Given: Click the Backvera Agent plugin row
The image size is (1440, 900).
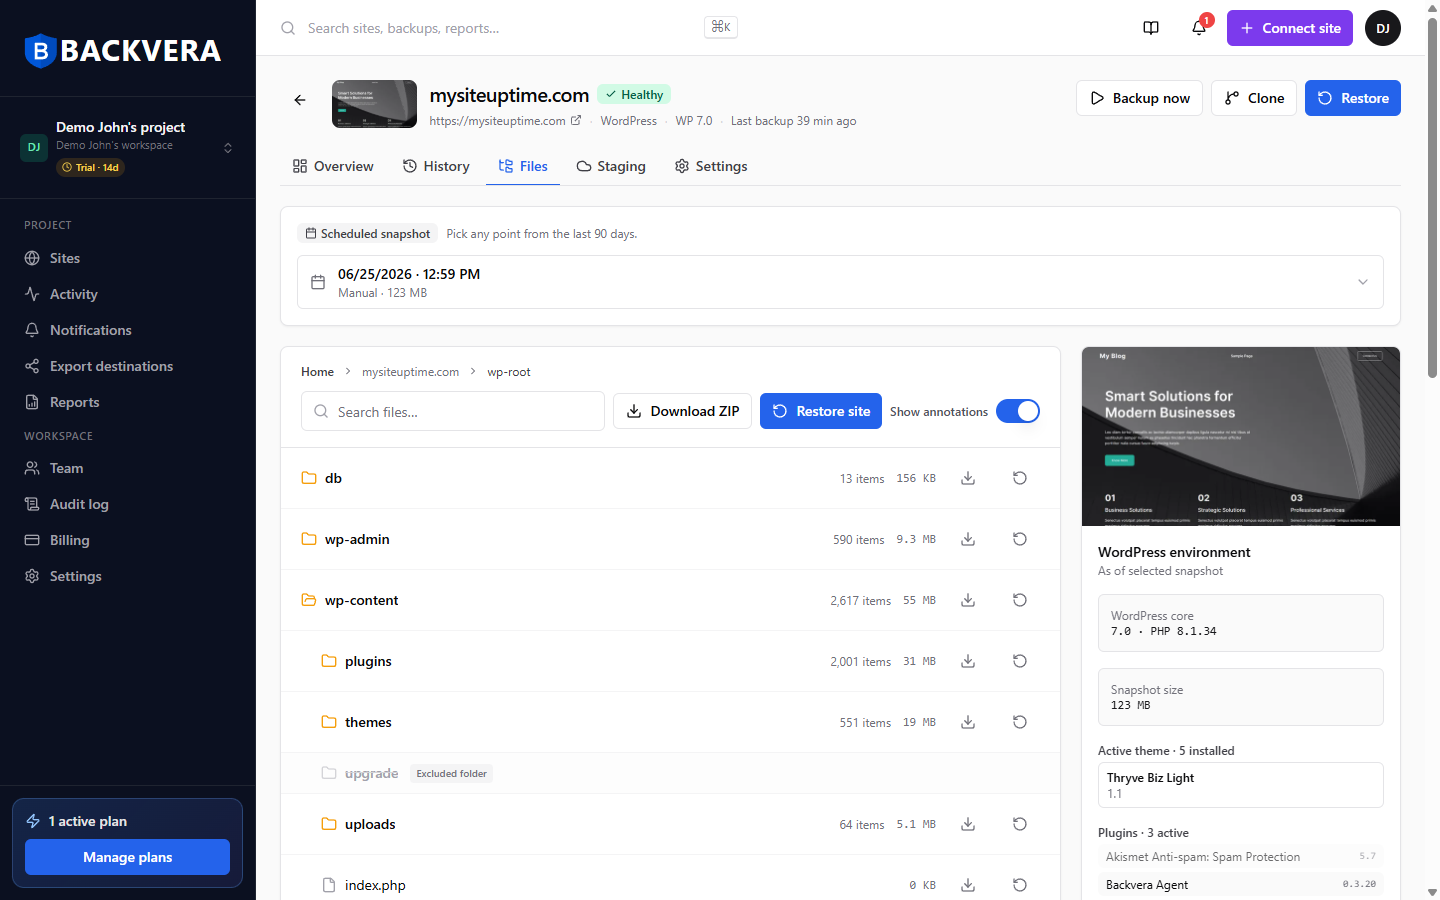Looking at the screenshot, I should point(1241,885).
